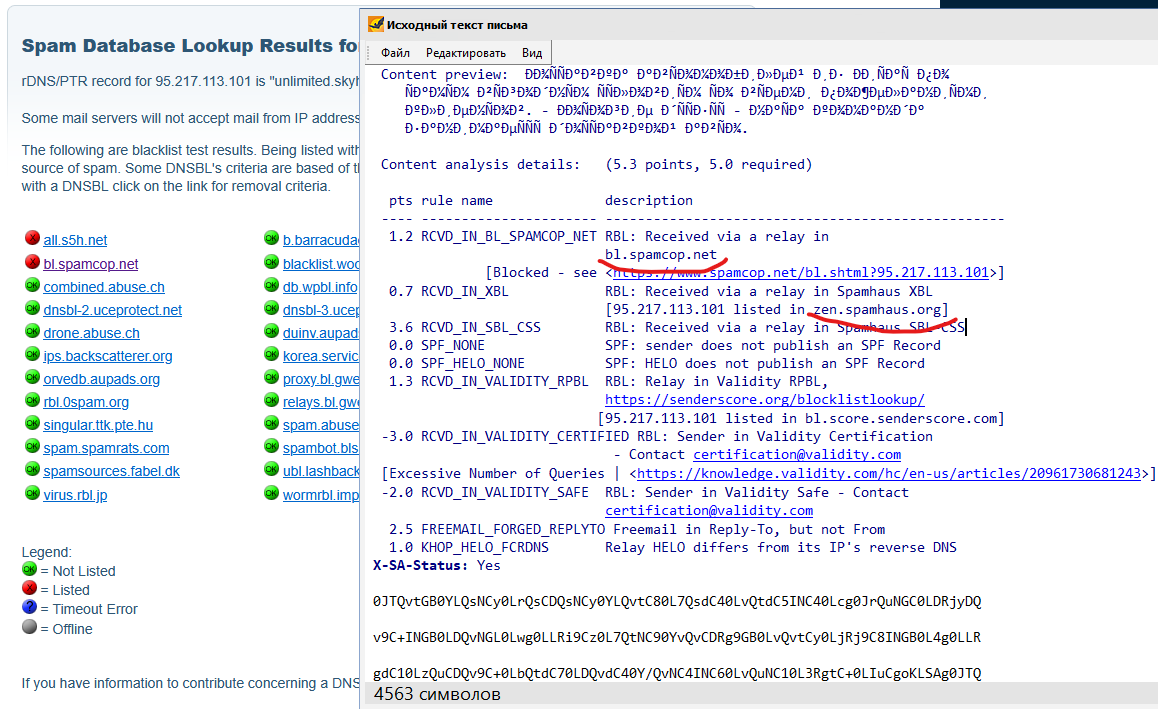The image size is (1158, 709).
Task: Open the Вид menu
Action: (x=532, y=53)
